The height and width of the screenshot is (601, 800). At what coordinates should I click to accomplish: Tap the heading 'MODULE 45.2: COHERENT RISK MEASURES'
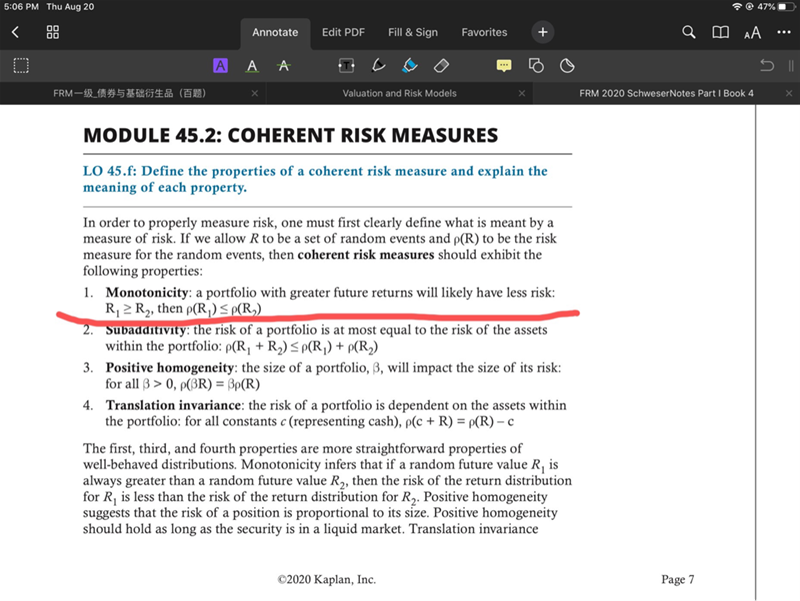290,135
